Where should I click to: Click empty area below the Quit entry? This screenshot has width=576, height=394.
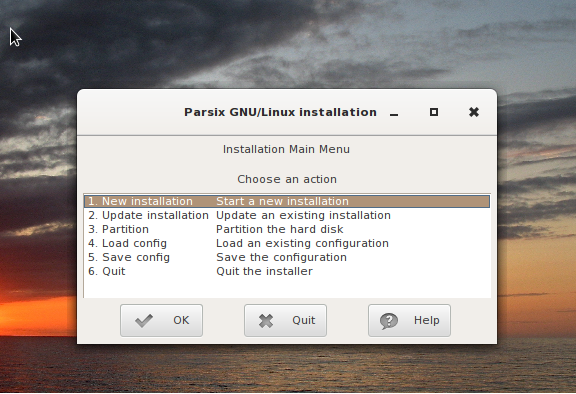[287, 288]
